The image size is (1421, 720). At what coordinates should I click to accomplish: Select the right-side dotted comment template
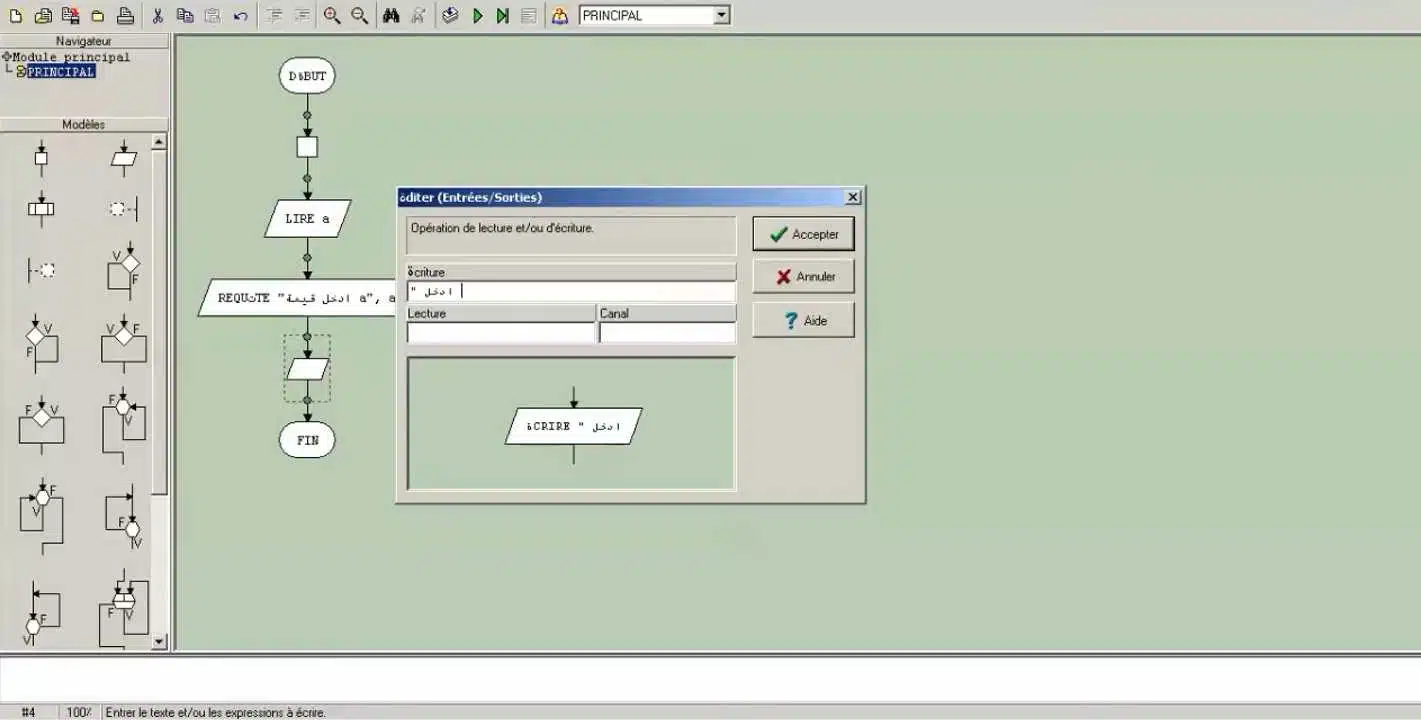(x=122, y=209)
